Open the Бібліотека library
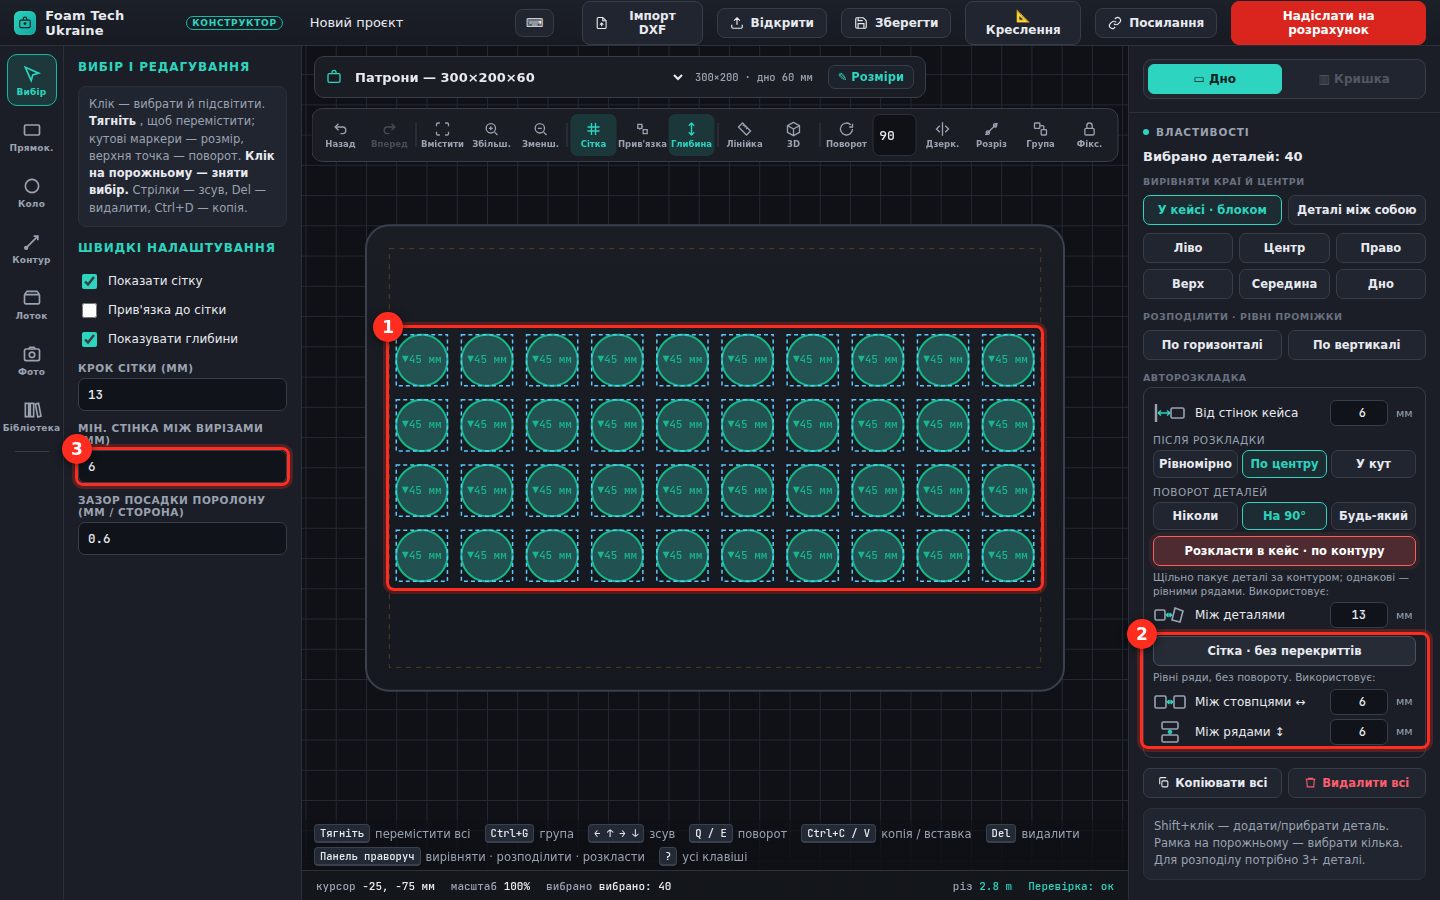This screenshot has width=1440, height=900. click(31, 417)
